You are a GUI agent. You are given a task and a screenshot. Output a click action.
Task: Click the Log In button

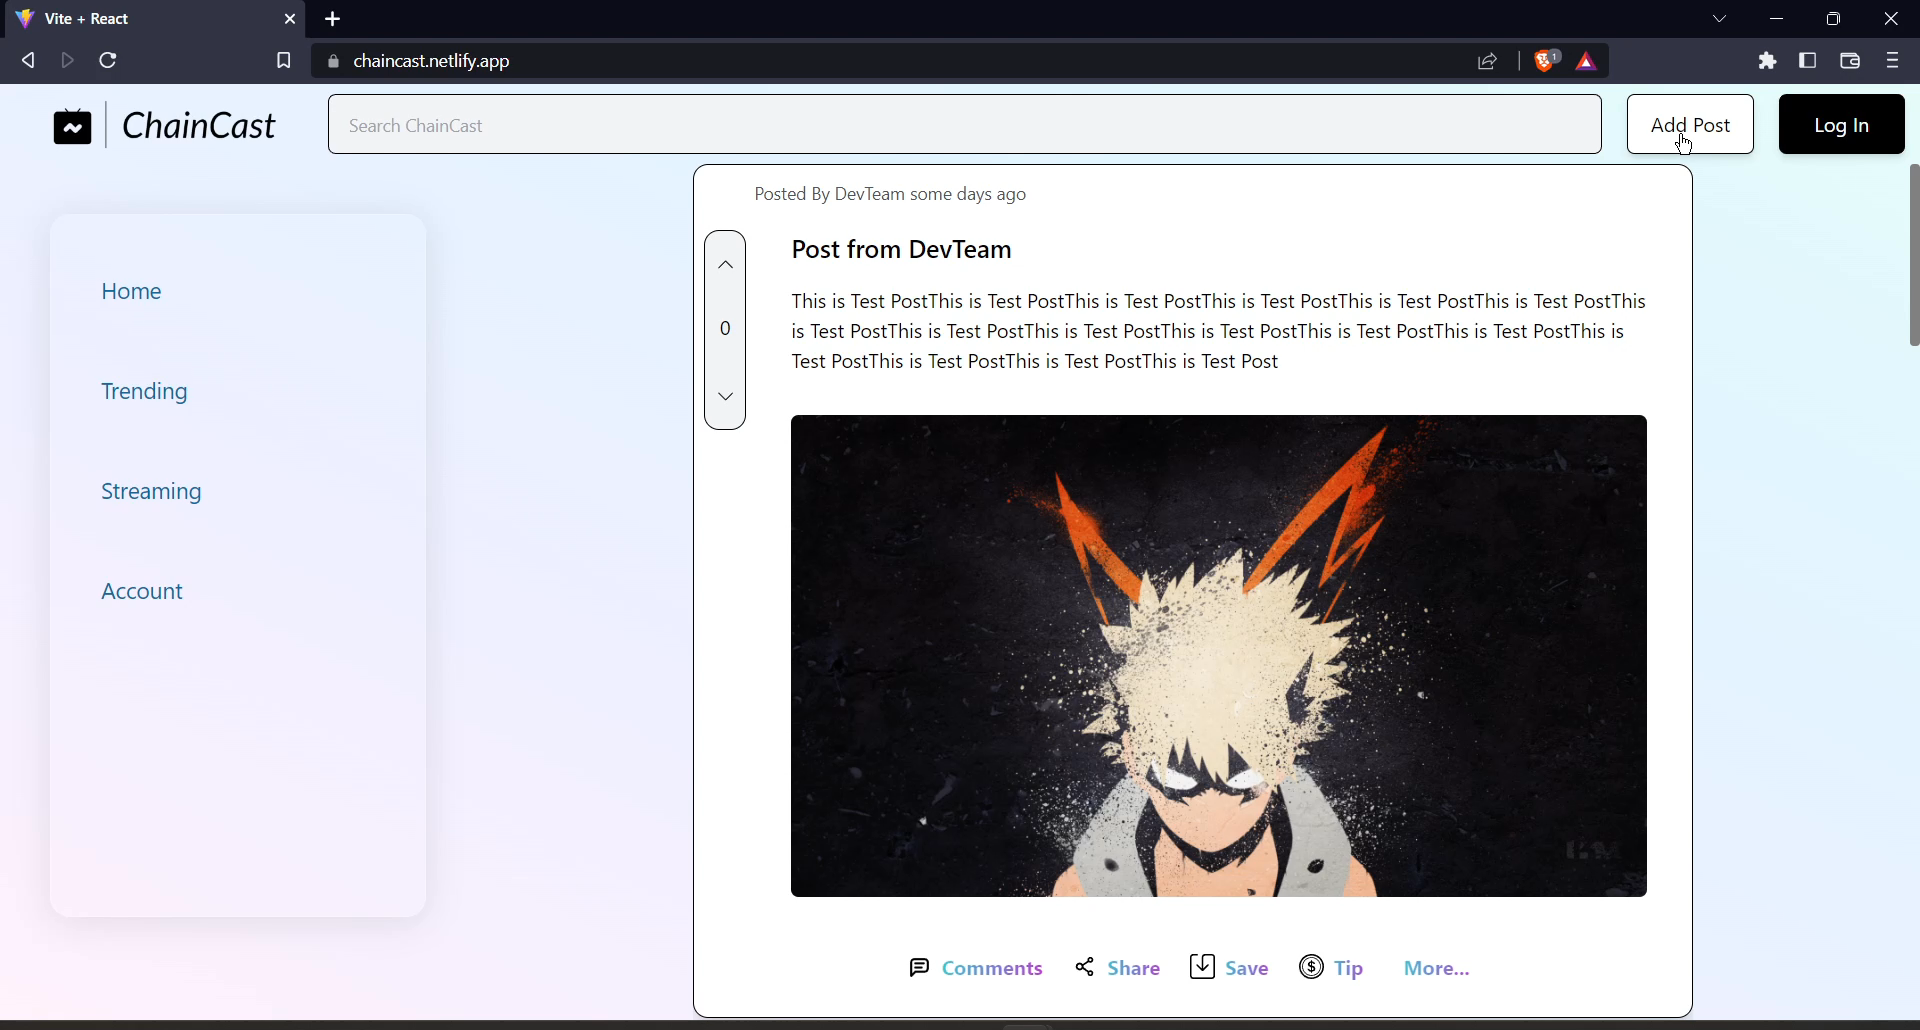point(1842,124)
